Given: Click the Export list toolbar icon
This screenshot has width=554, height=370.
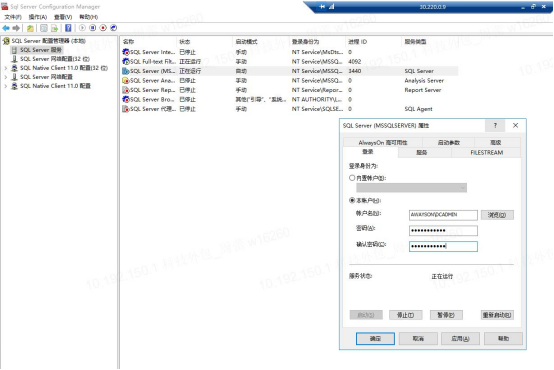Looking at the screenshot, I should pyautogui.click(x=54, y=28).
